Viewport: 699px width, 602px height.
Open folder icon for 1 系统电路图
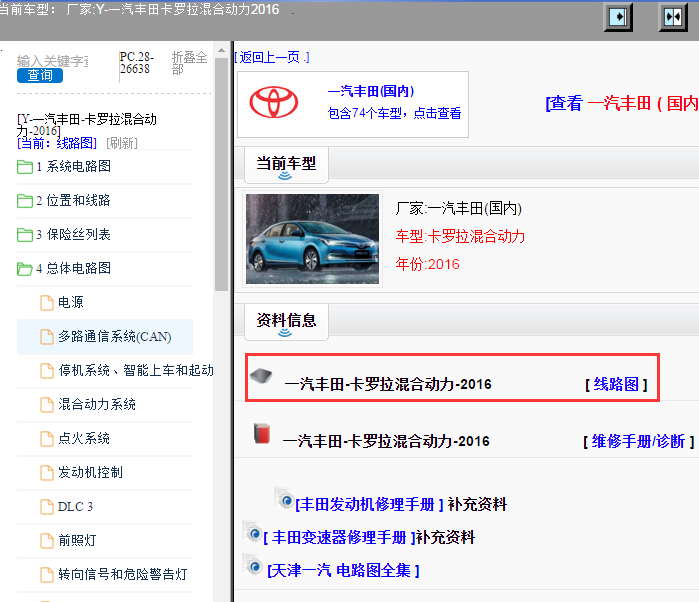coord(25,167)
